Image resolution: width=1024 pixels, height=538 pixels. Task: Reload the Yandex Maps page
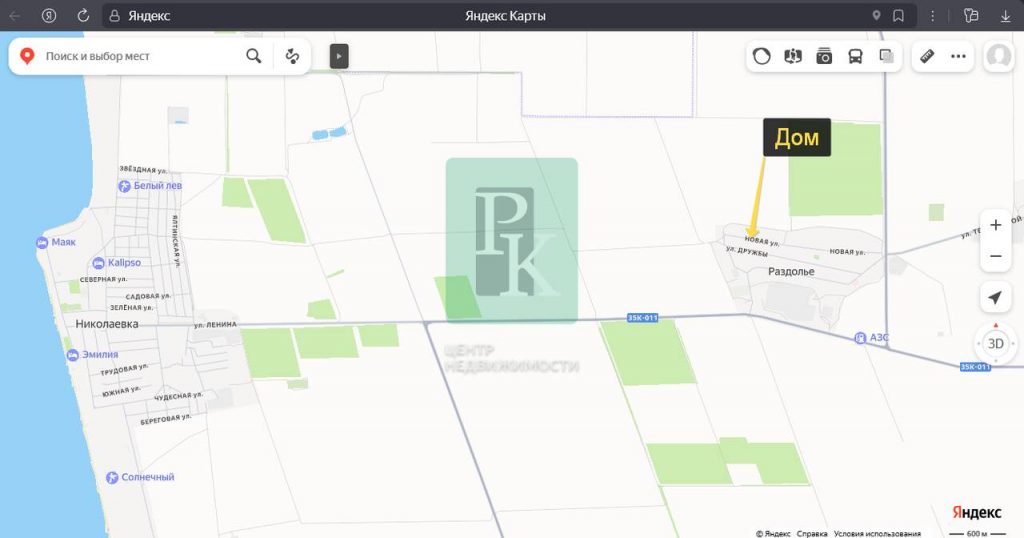83,16
